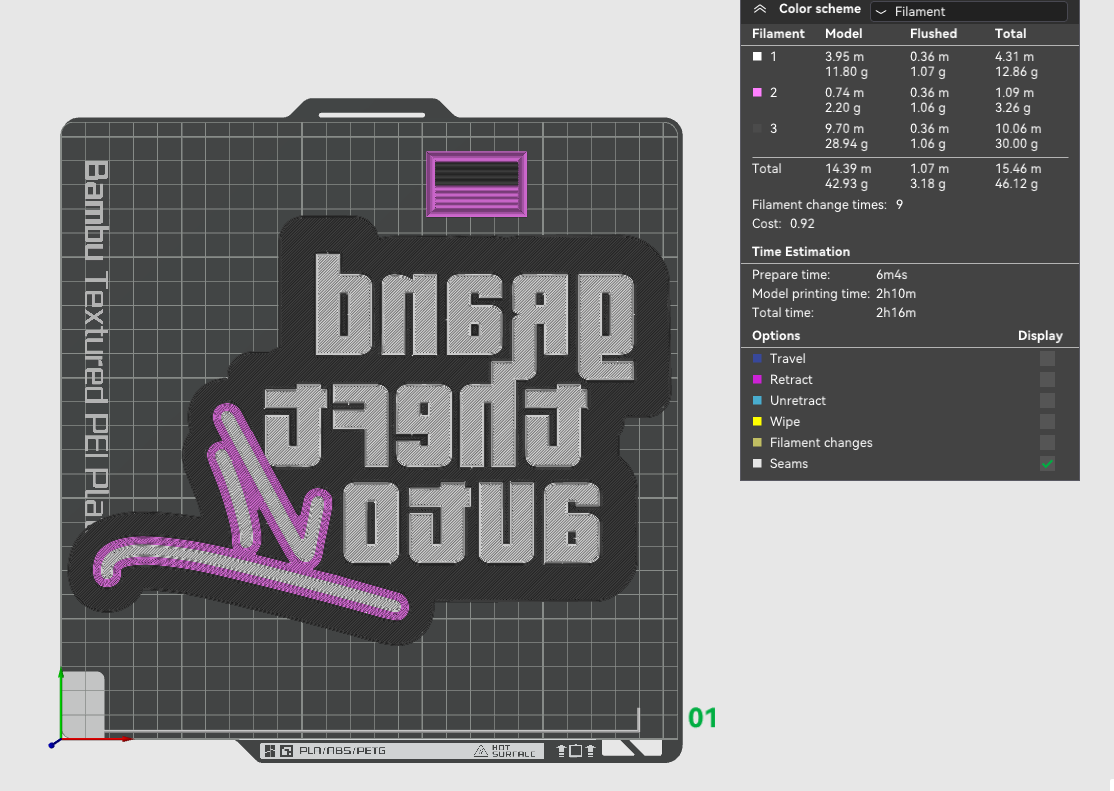Click the Options heading
Screen dimensions: 1114x791
click(776, 335)
